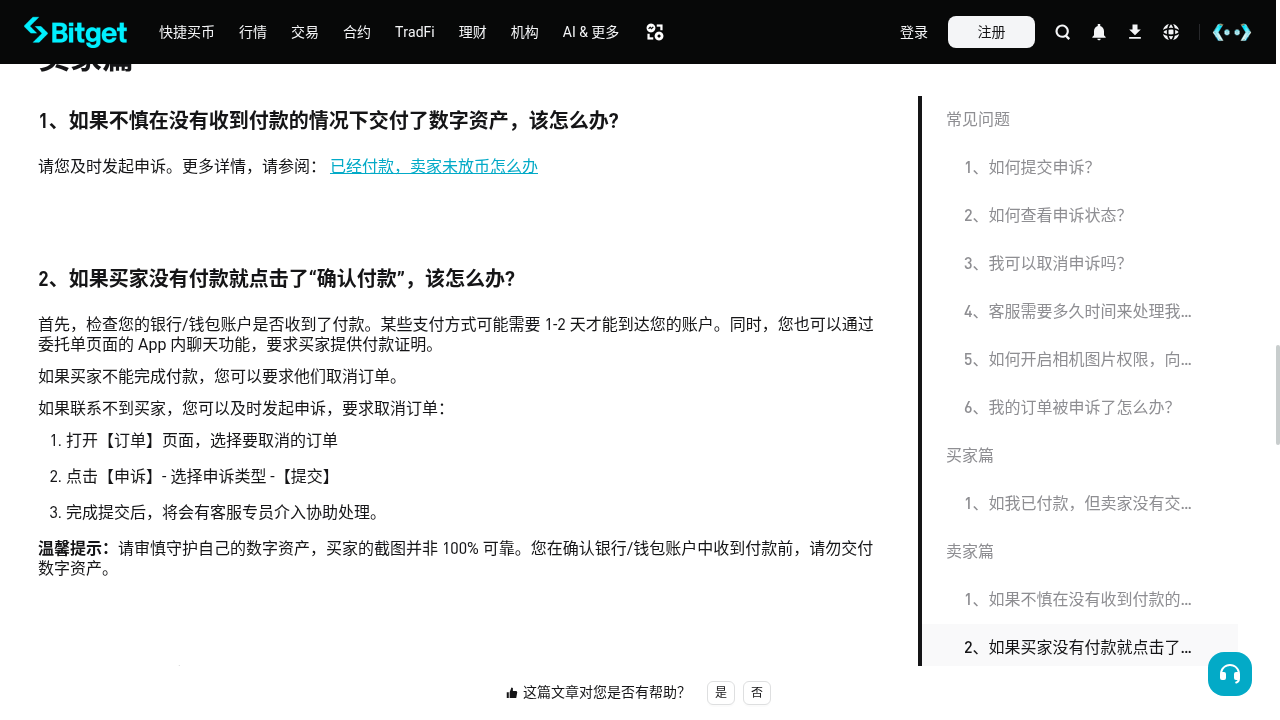The height and width of the screenshot is (720, 1280).
Task: Go to 4、客服需要多久时间来处理 in sidebar
Action: 1078,311
